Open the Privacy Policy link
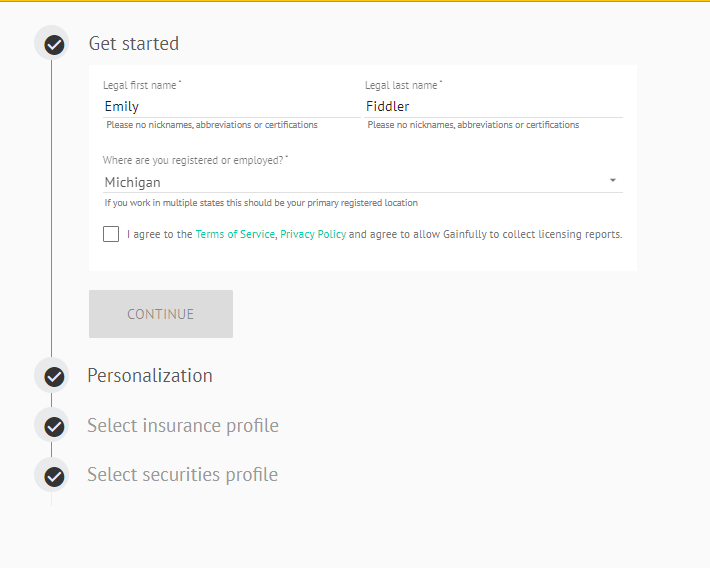 tap(313, 234)
